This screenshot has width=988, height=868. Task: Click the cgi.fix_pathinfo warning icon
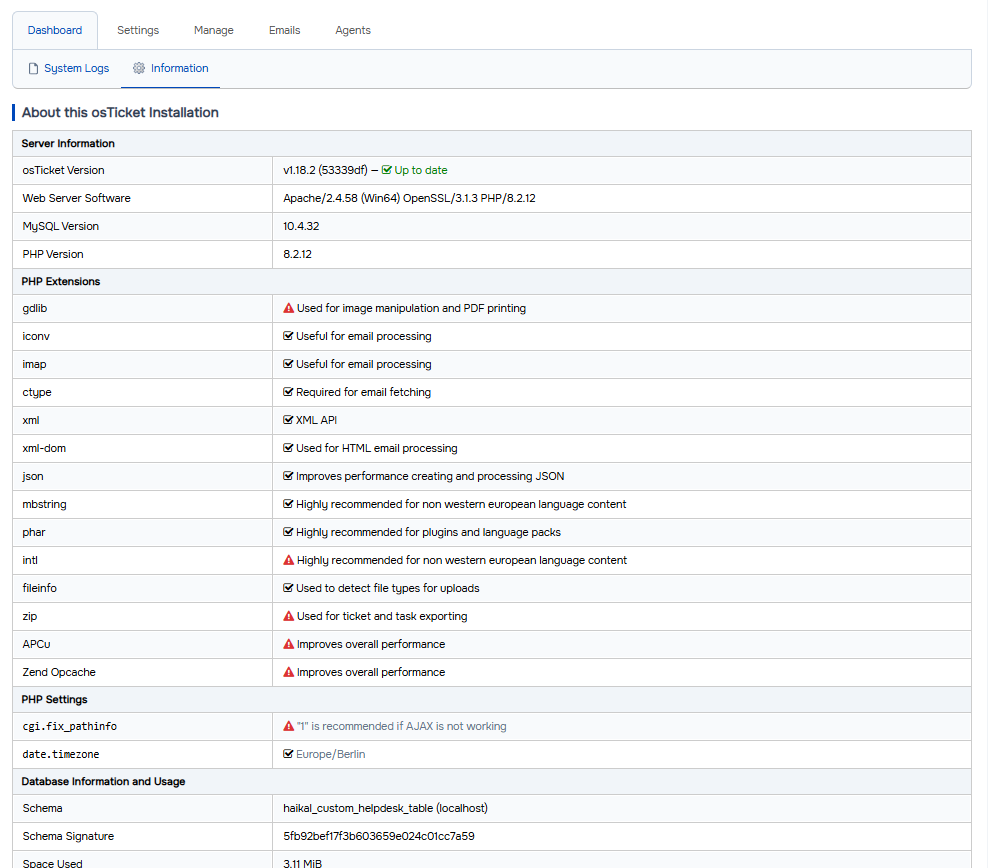289,727
